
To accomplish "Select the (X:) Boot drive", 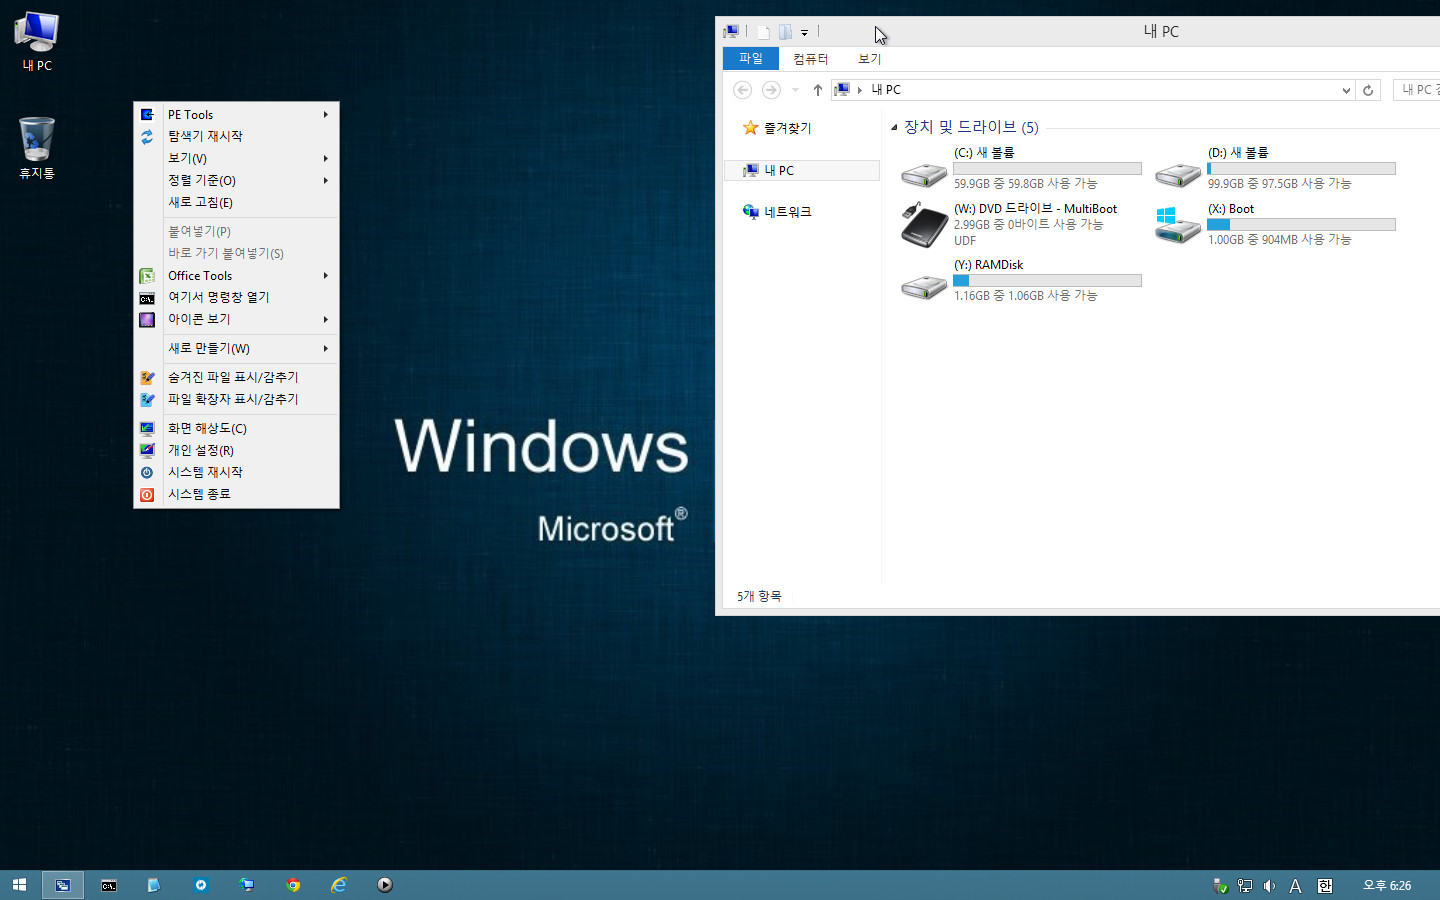I will 1274,224.
